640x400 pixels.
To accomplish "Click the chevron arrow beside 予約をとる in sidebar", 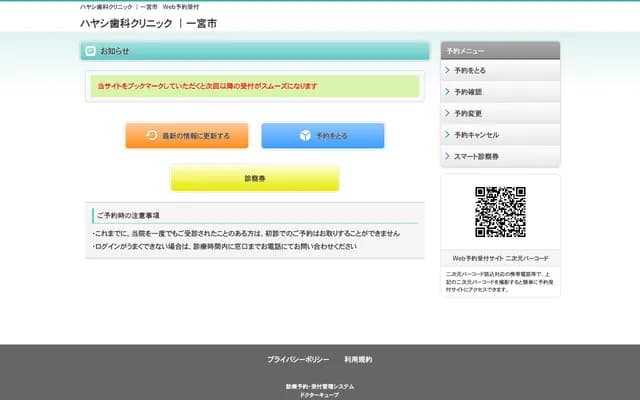I will click(x=447, y=71).
